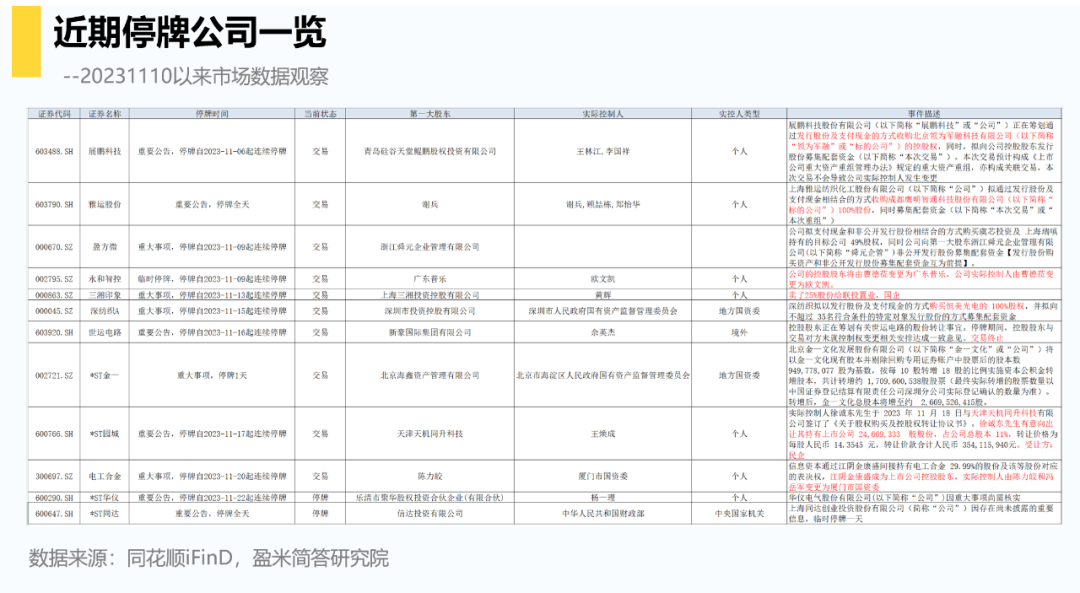Click shareholder 新豪国际集团有限公司

(x=430, y=332)
